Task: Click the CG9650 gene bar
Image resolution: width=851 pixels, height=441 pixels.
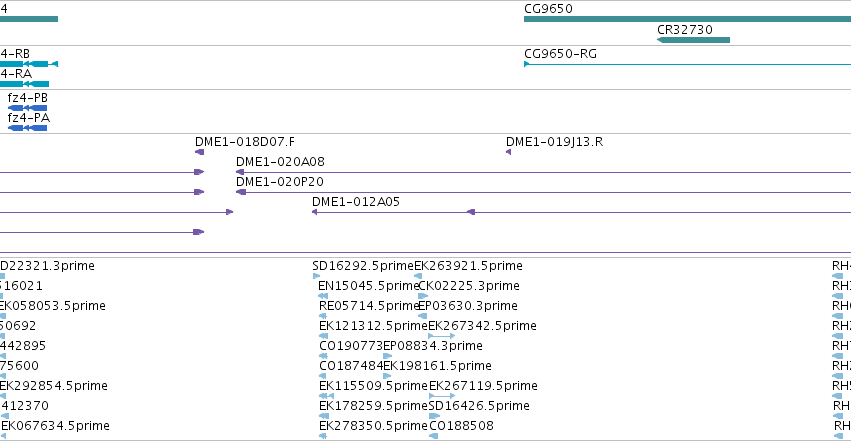Action: coord(687,19)
